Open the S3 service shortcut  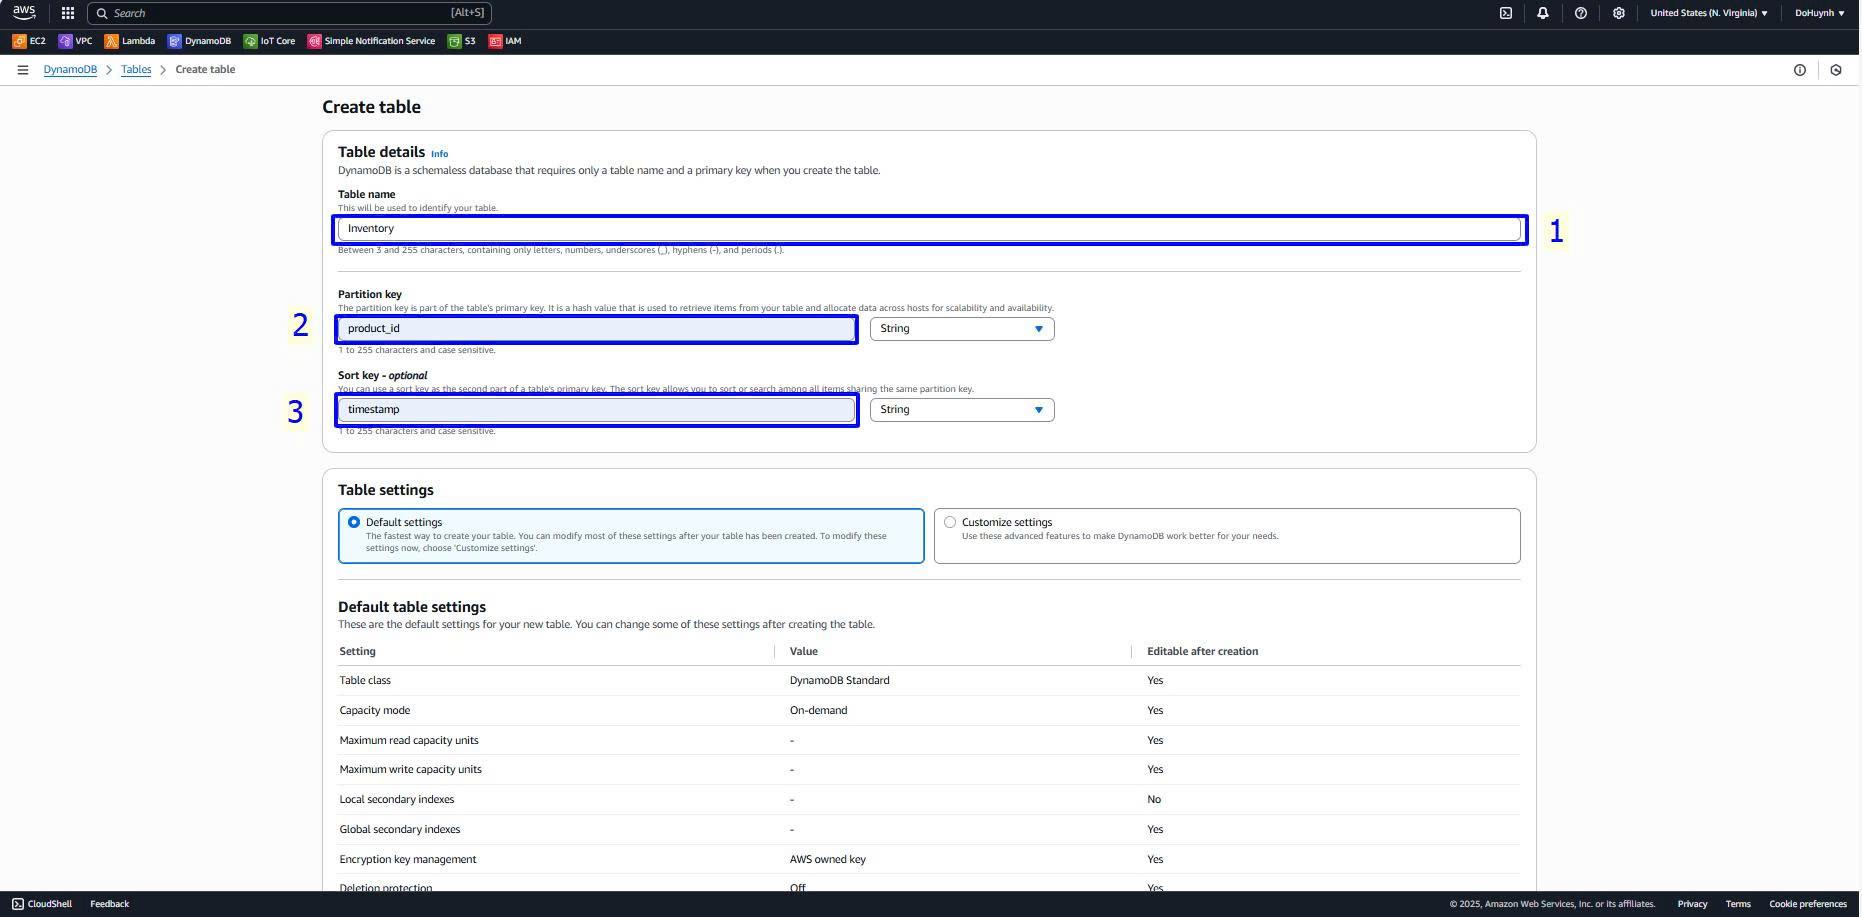coord(462,41)
